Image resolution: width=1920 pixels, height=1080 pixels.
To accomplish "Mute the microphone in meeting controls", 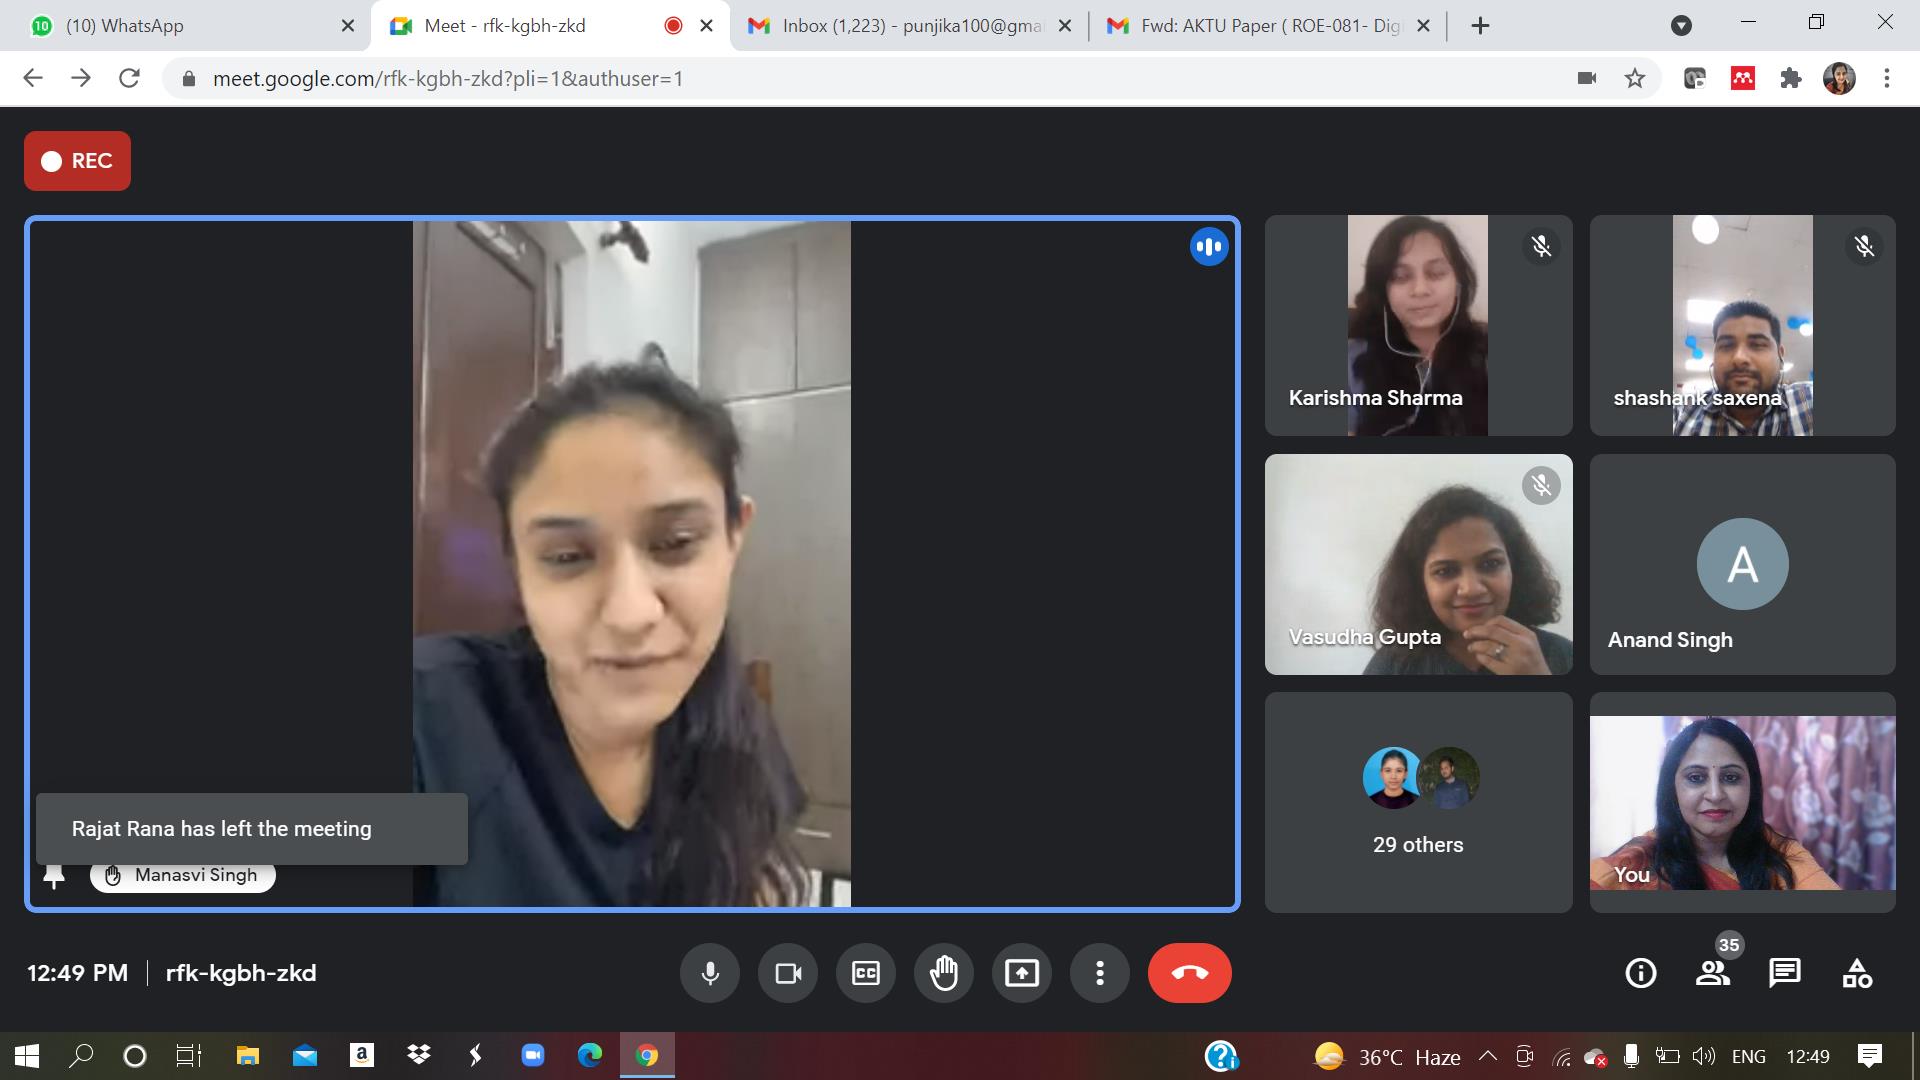I will click(x=710, y=973).
